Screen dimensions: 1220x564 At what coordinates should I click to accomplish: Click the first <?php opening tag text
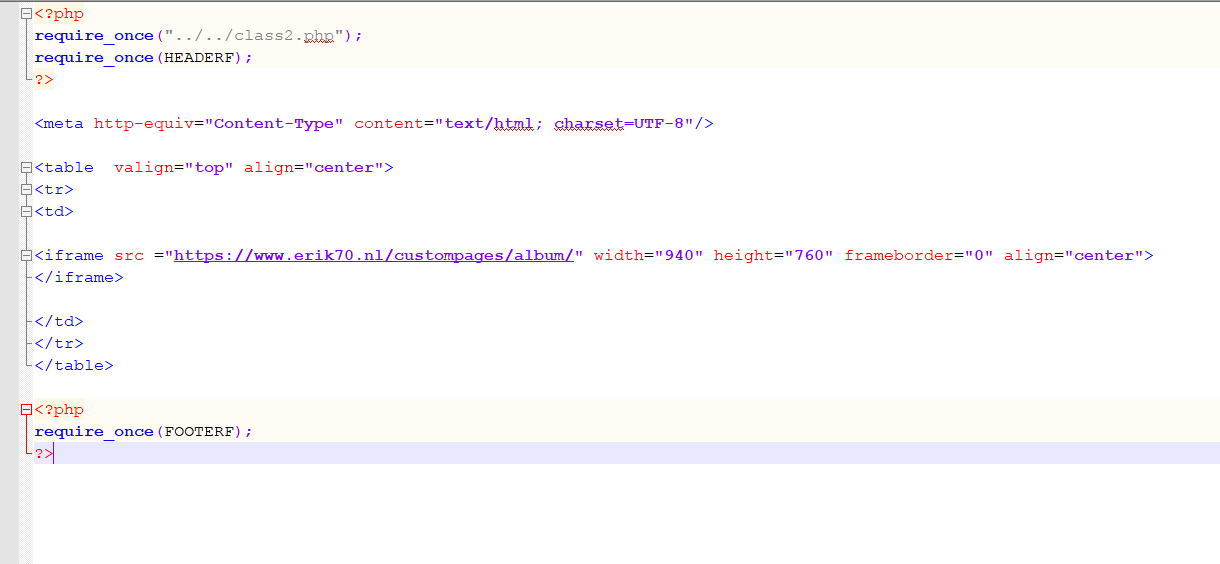pos(59,13)
